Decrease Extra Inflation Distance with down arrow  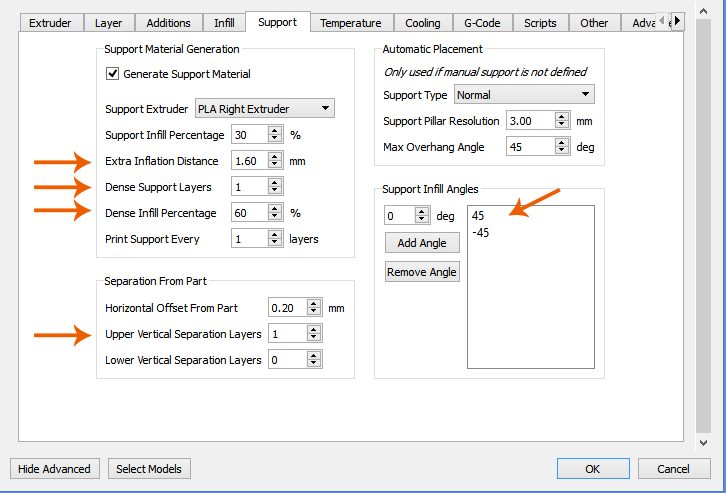(274, 165)
